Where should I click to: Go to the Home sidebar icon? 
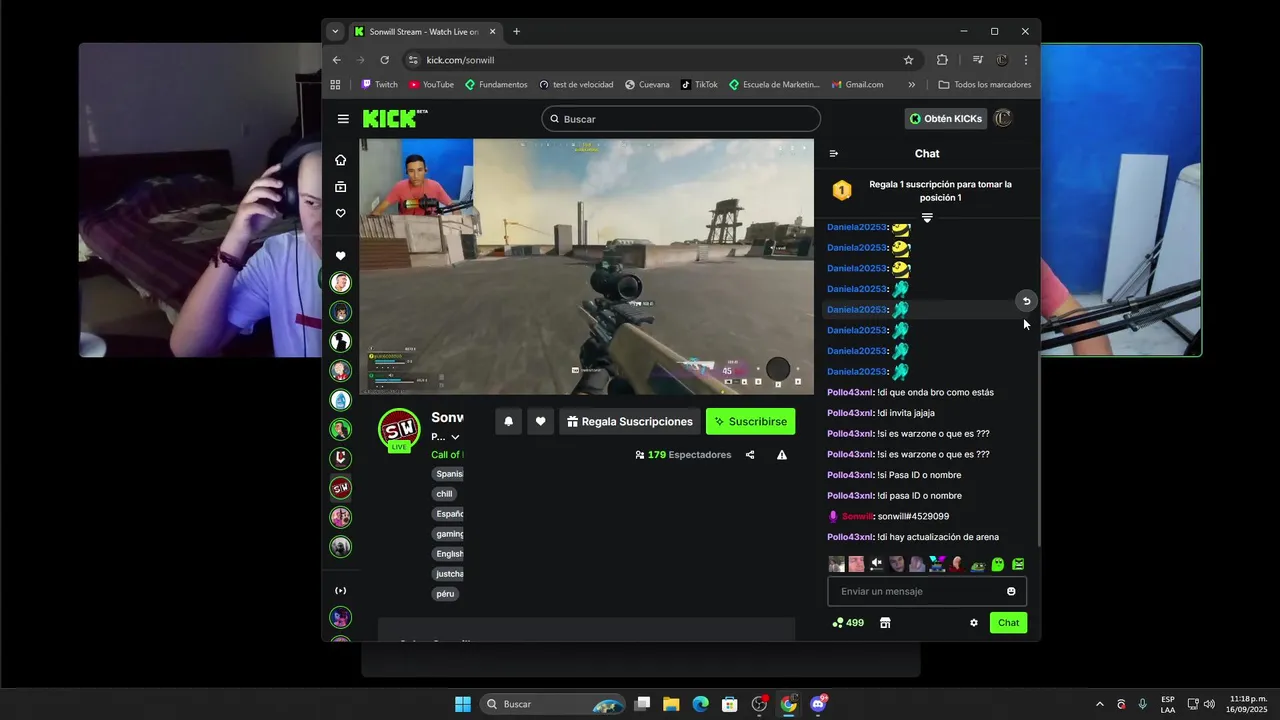coord(341,160)
